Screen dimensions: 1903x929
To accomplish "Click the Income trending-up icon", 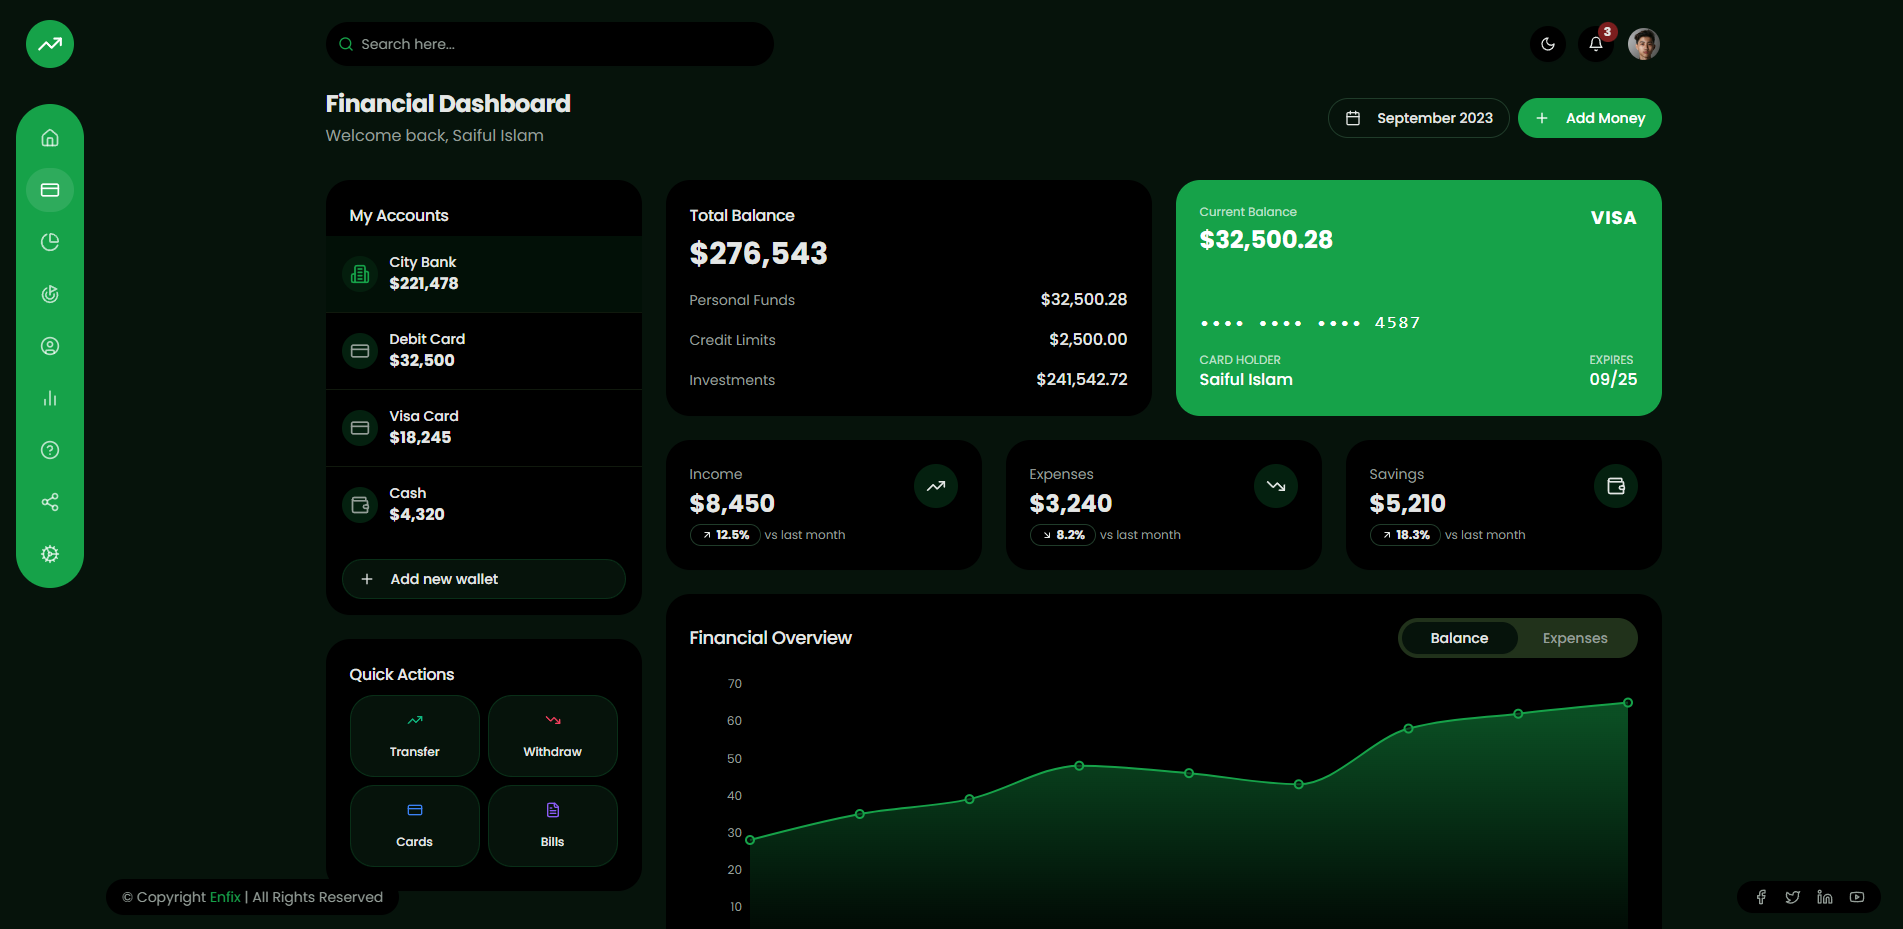I will pos(936,486).
